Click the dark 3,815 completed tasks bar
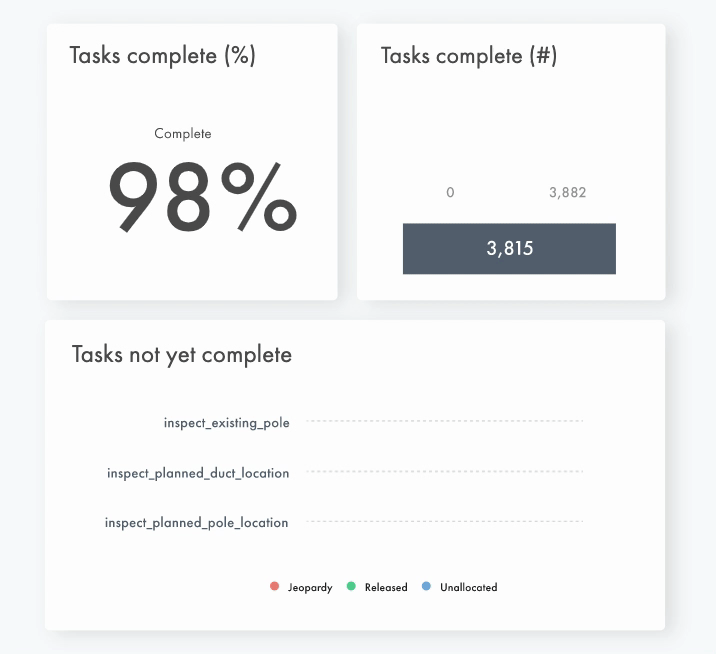Viewport: 716px width, 654px height. click(509, 249)
